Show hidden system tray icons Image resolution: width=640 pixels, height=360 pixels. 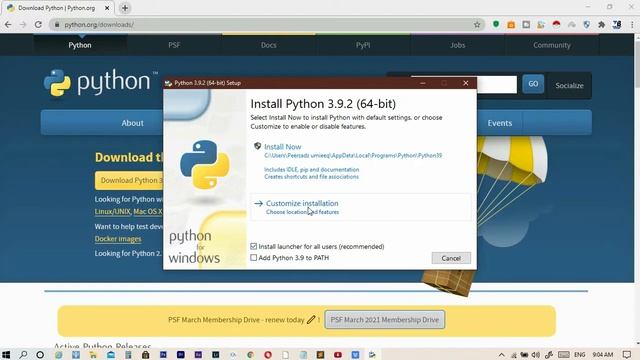[502, 354]
